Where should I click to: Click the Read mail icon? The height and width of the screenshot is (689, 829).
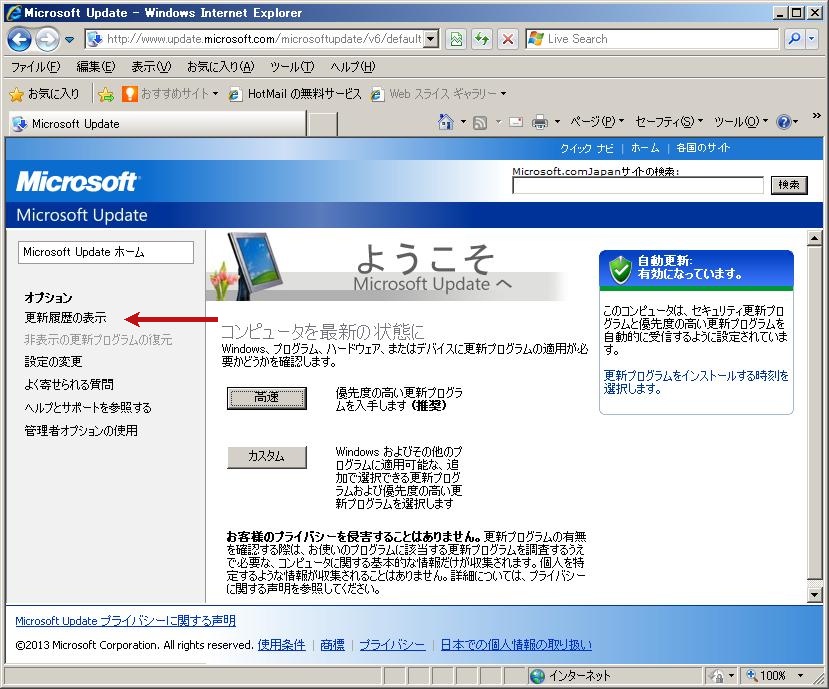tap(515, 122)
